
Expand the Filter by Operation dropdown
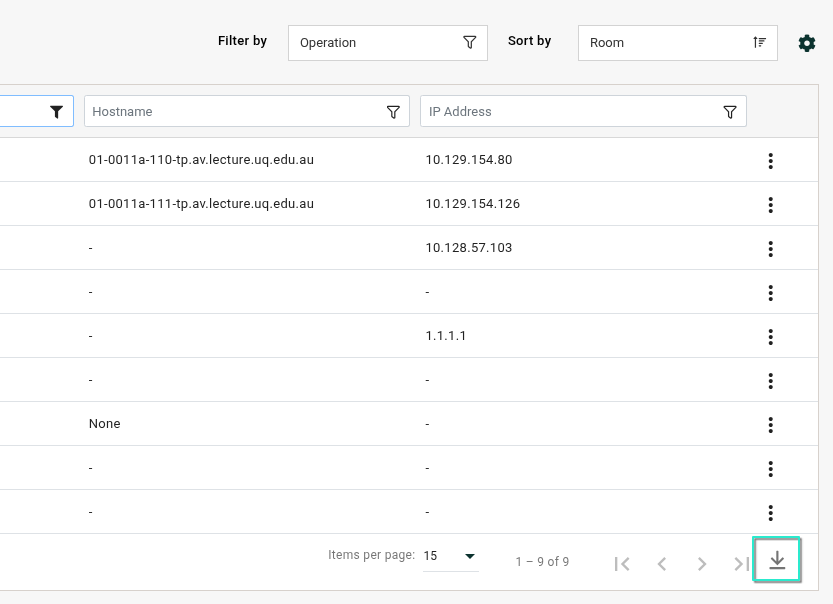[x=388, y=42]
